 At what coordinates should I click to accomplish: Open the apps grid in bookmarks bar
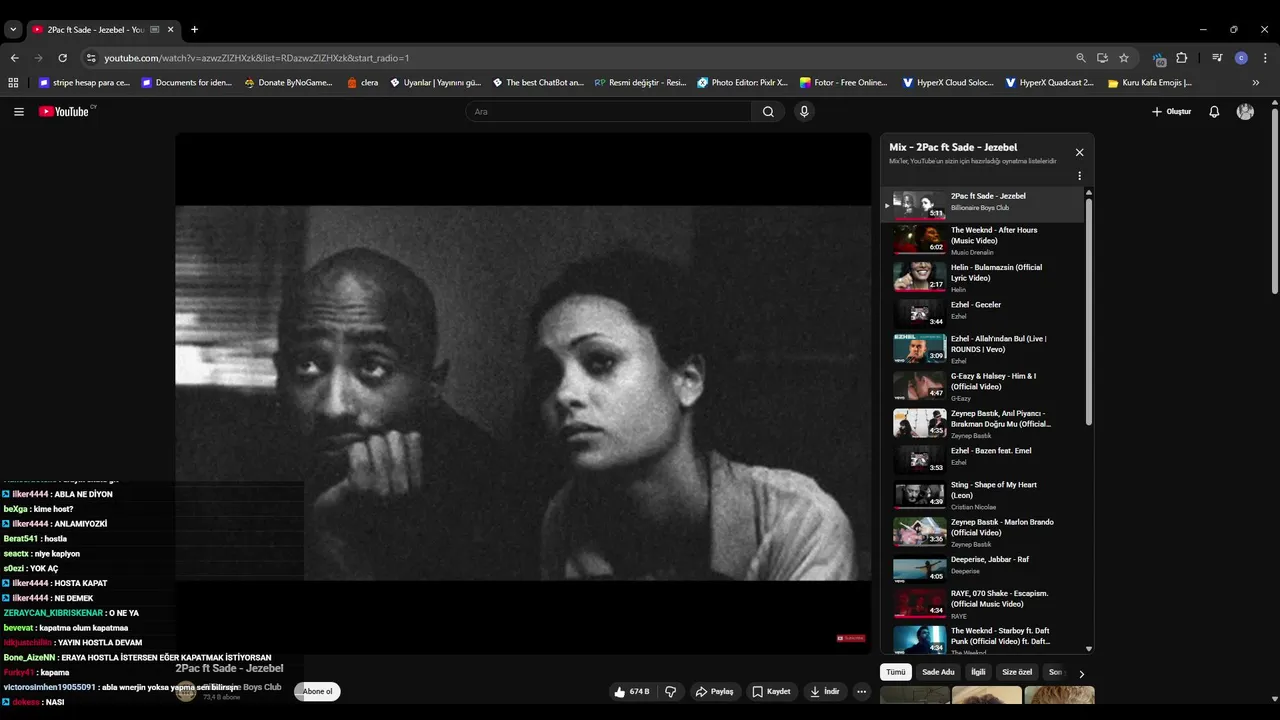(x=13, y=83)
